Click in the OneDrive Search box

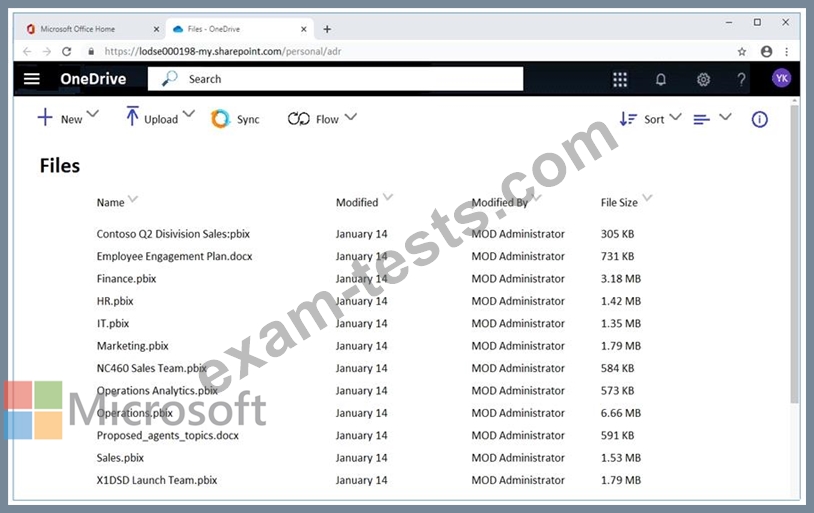pos(335,79)
